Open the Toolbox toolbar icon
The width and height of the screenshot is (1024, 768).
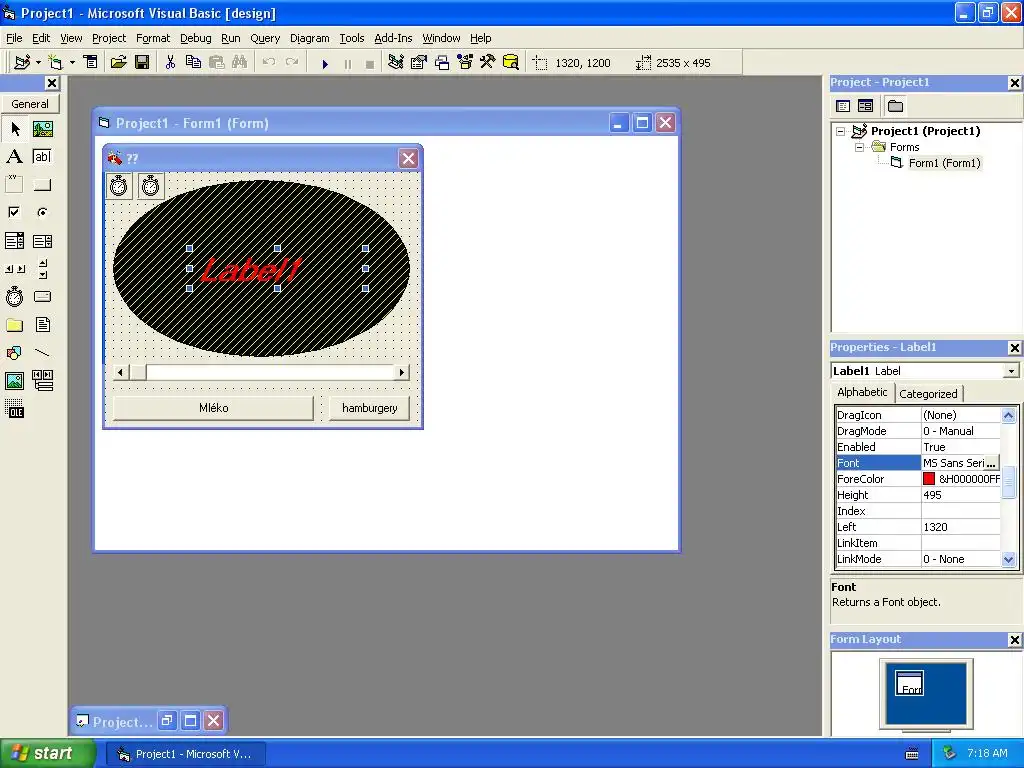tap(488, 63)
